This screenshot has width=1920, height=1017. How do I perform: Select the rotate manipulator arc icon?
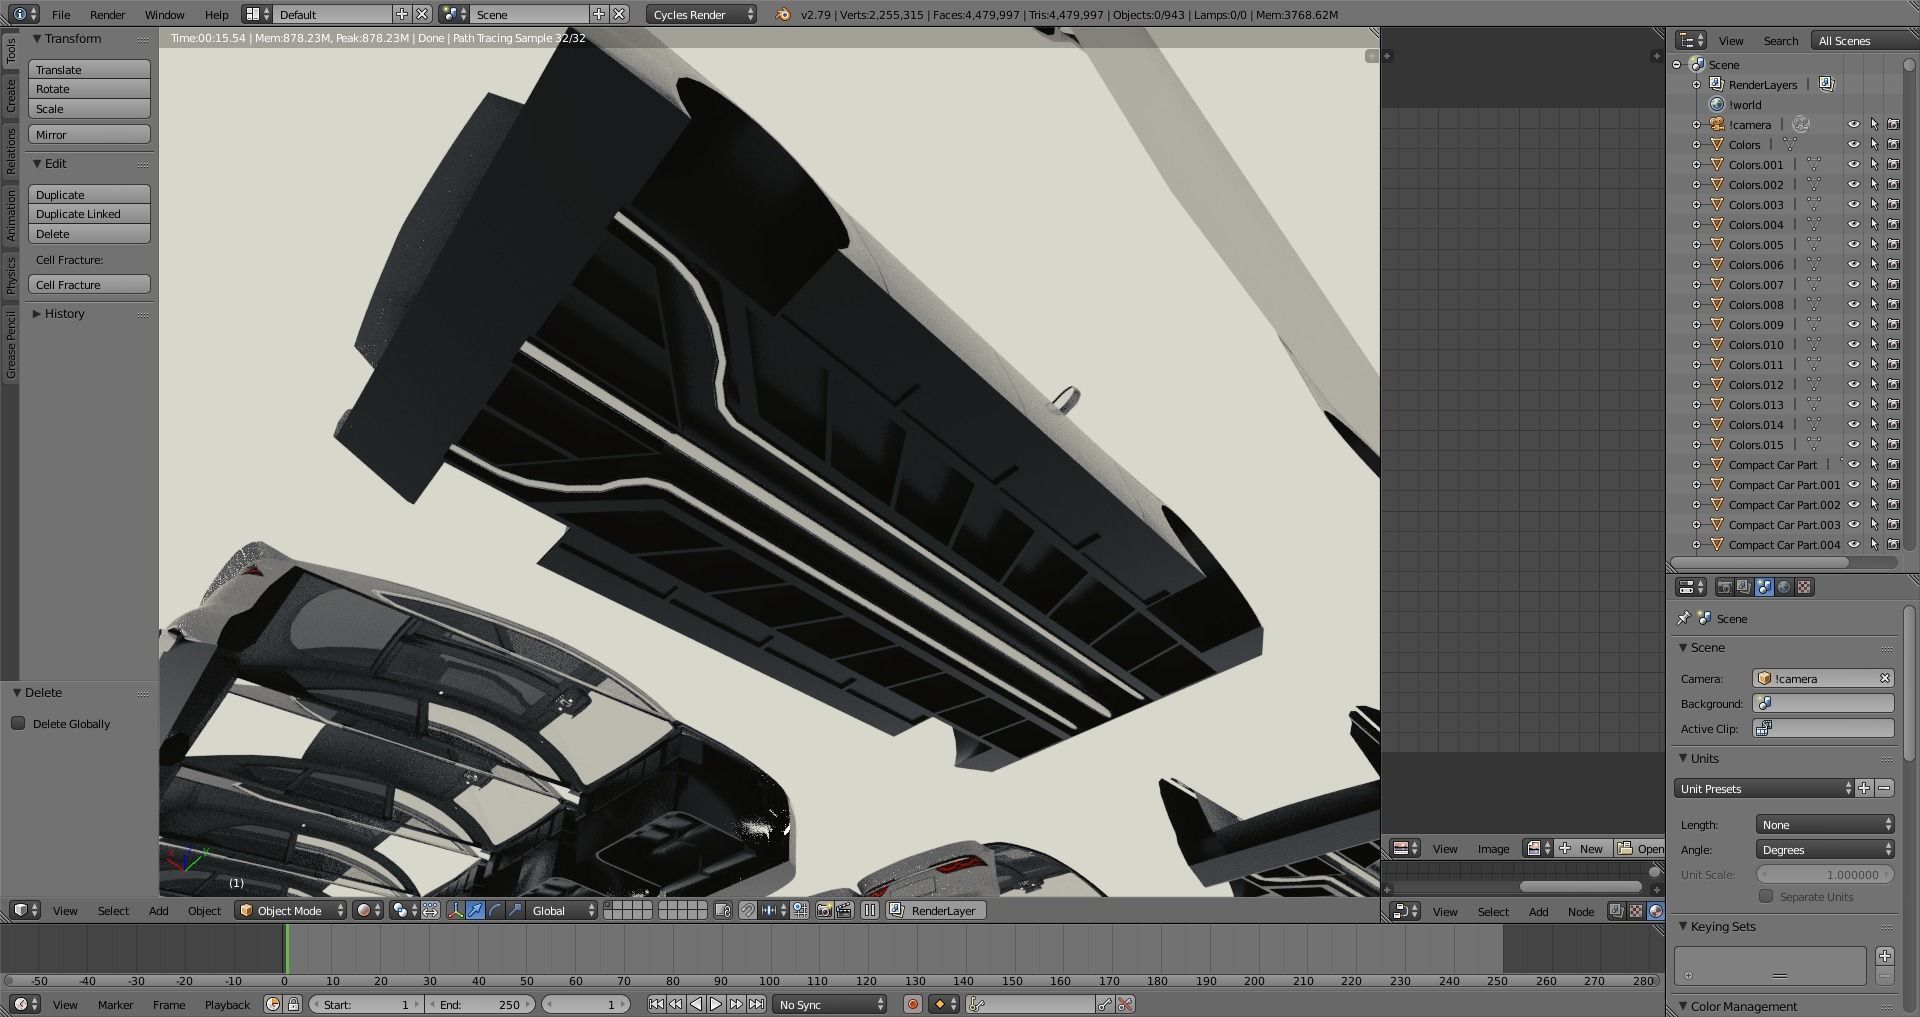coord(495,910)
